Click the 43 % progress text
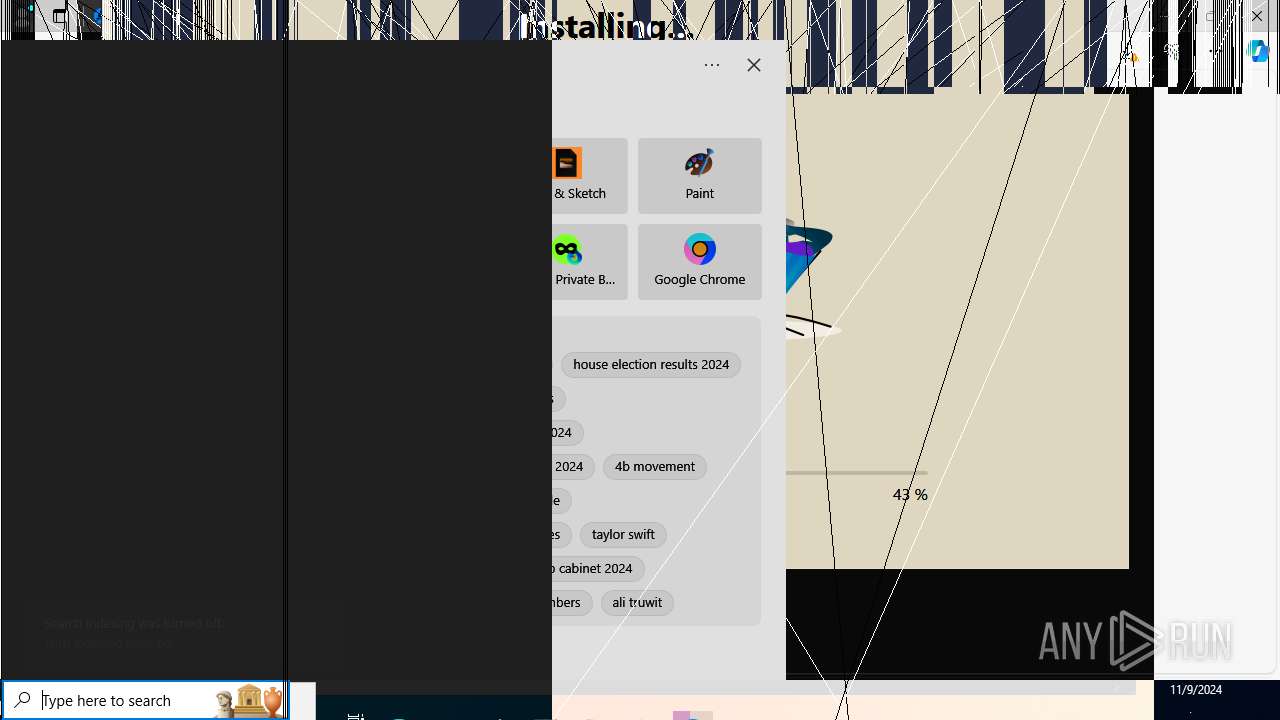 pyautogui.click(x=910, y=495)
